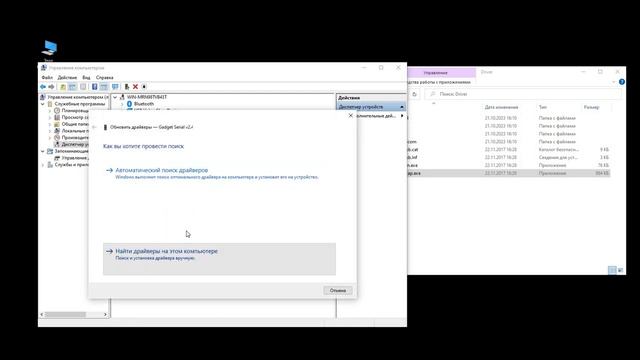Screen dimensions: 640x360
Task: Collapse the Диспетчер устройств actions section arrow
Action: (x=402, y=107)
